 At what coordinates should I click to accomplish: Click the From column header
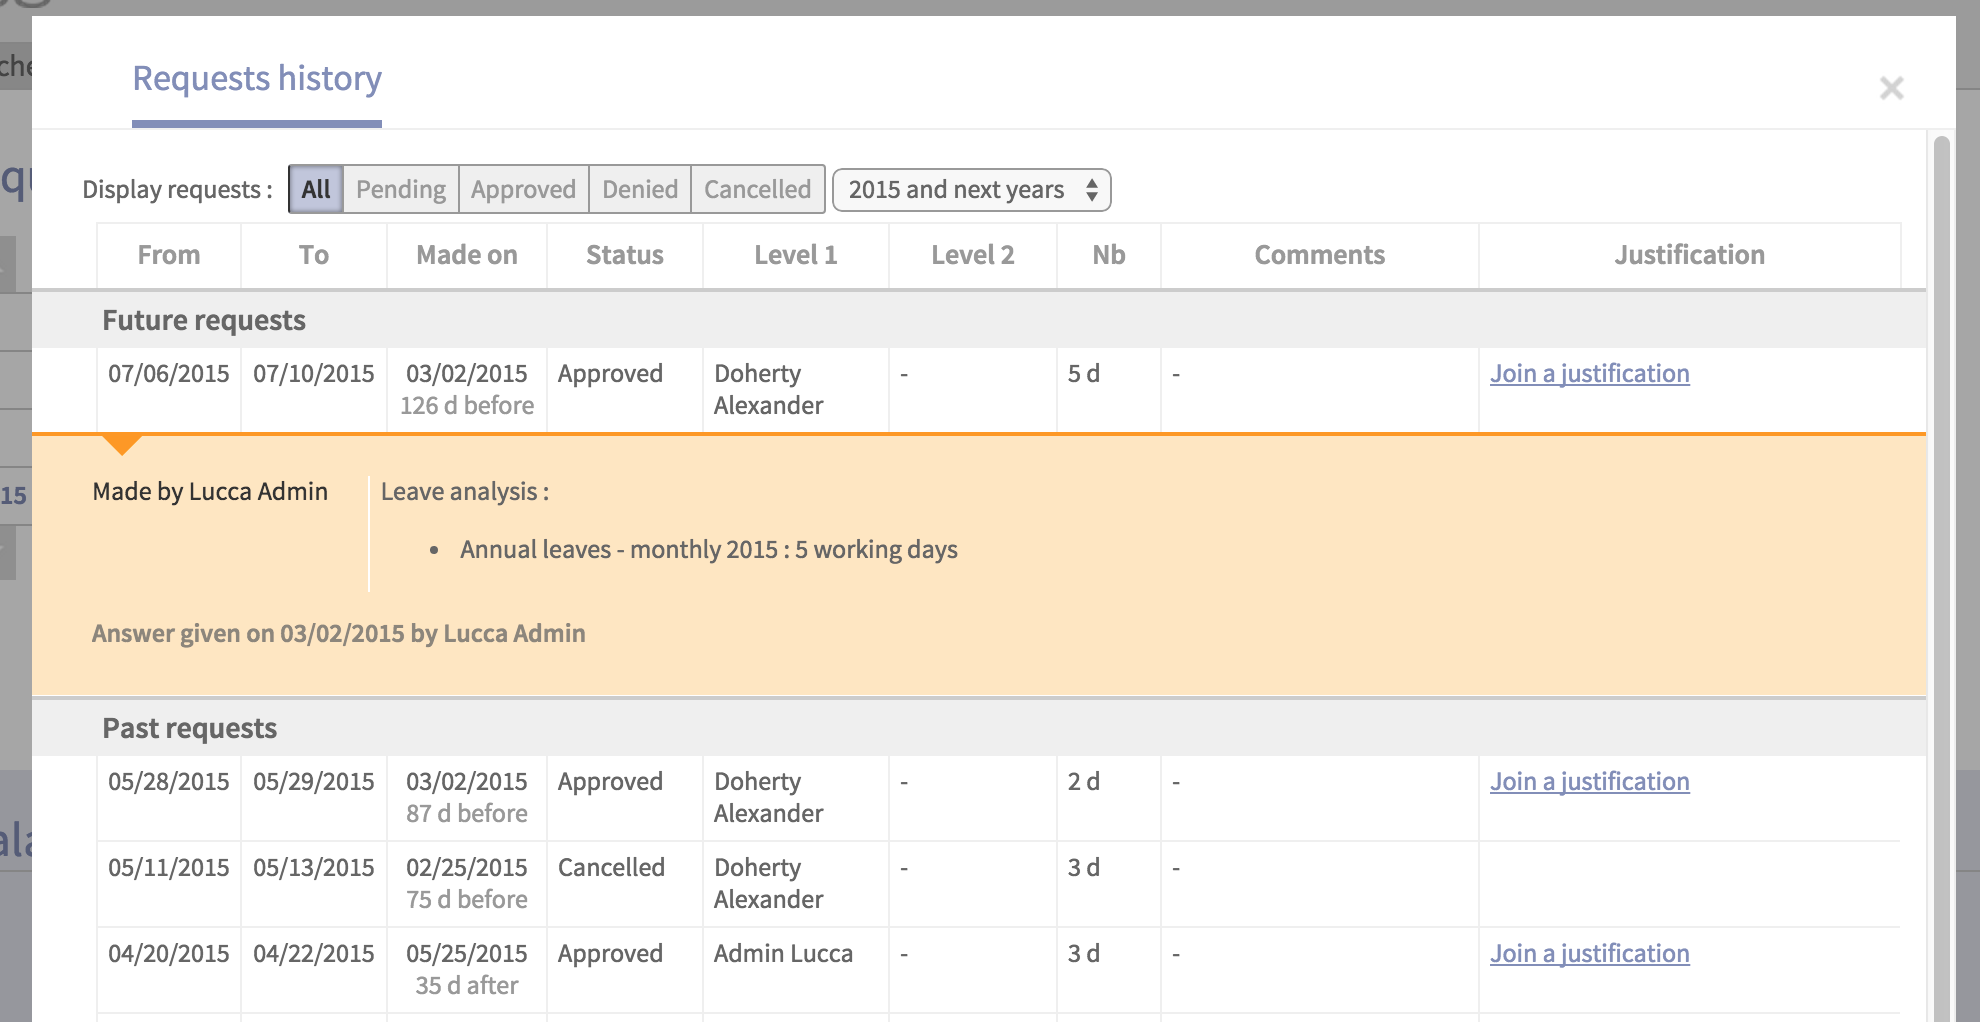[x=169, y=255]
